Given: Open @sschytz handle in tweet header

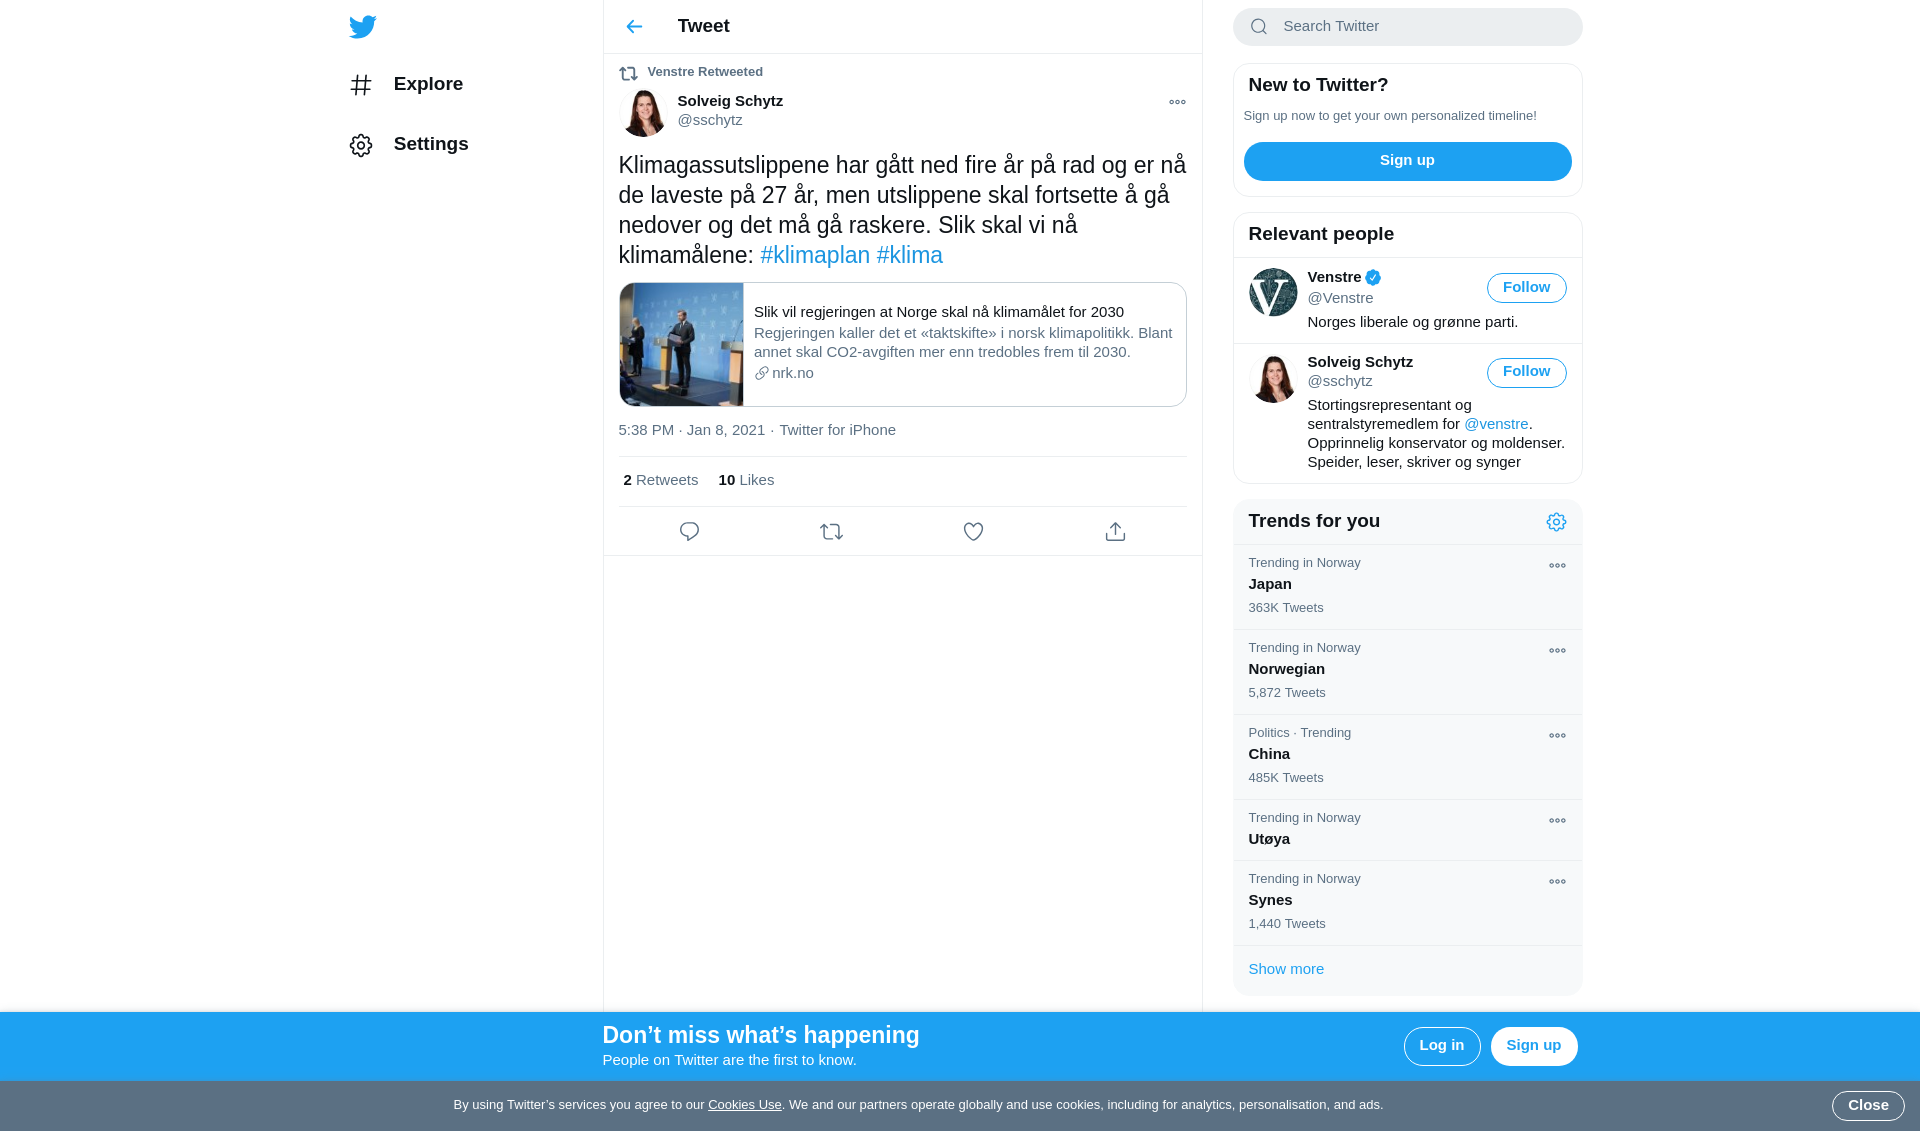Looking at the screenshot, I should (x=710, y=120).
